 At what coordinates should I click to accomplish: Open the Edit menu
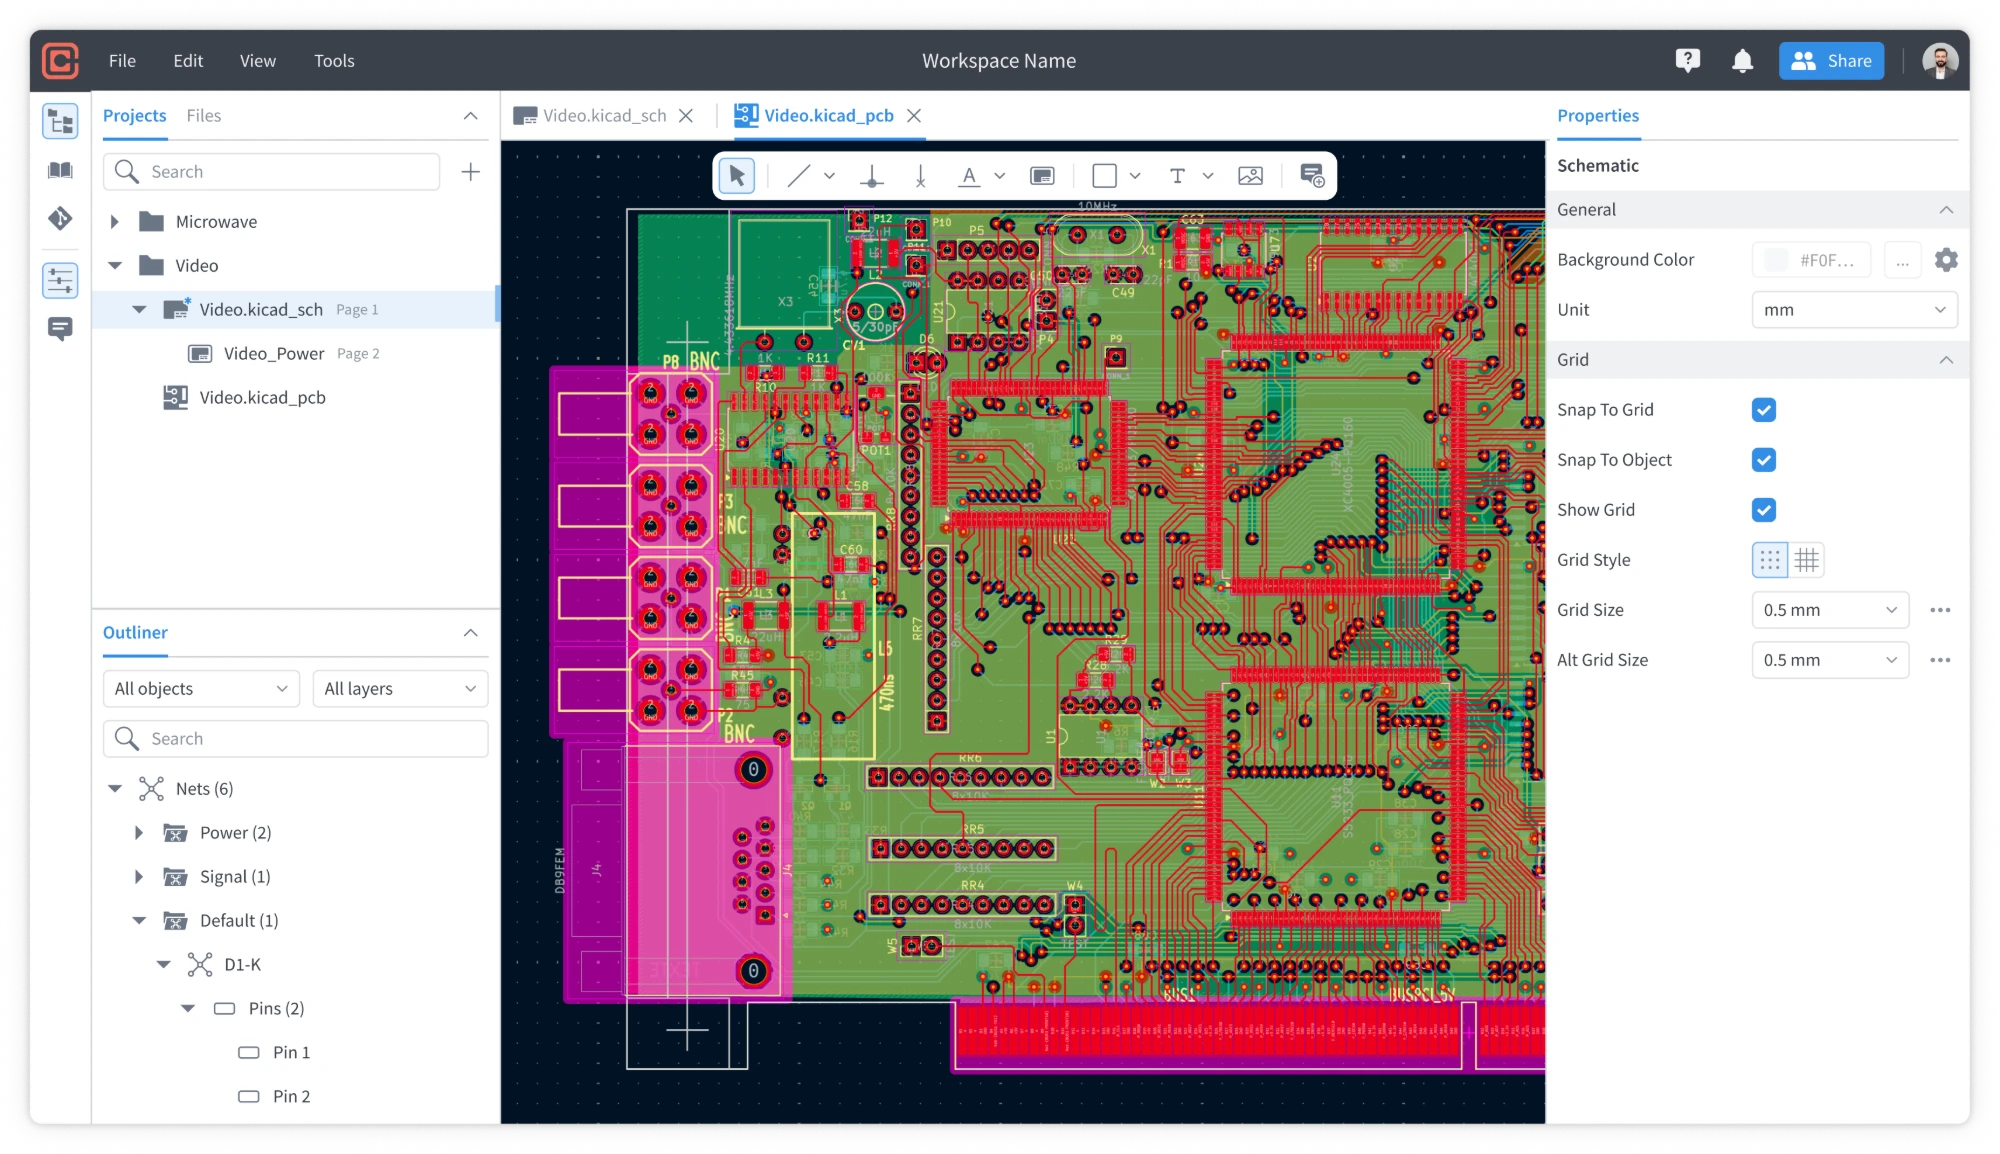pyautogui.click(x=188, y=61)
